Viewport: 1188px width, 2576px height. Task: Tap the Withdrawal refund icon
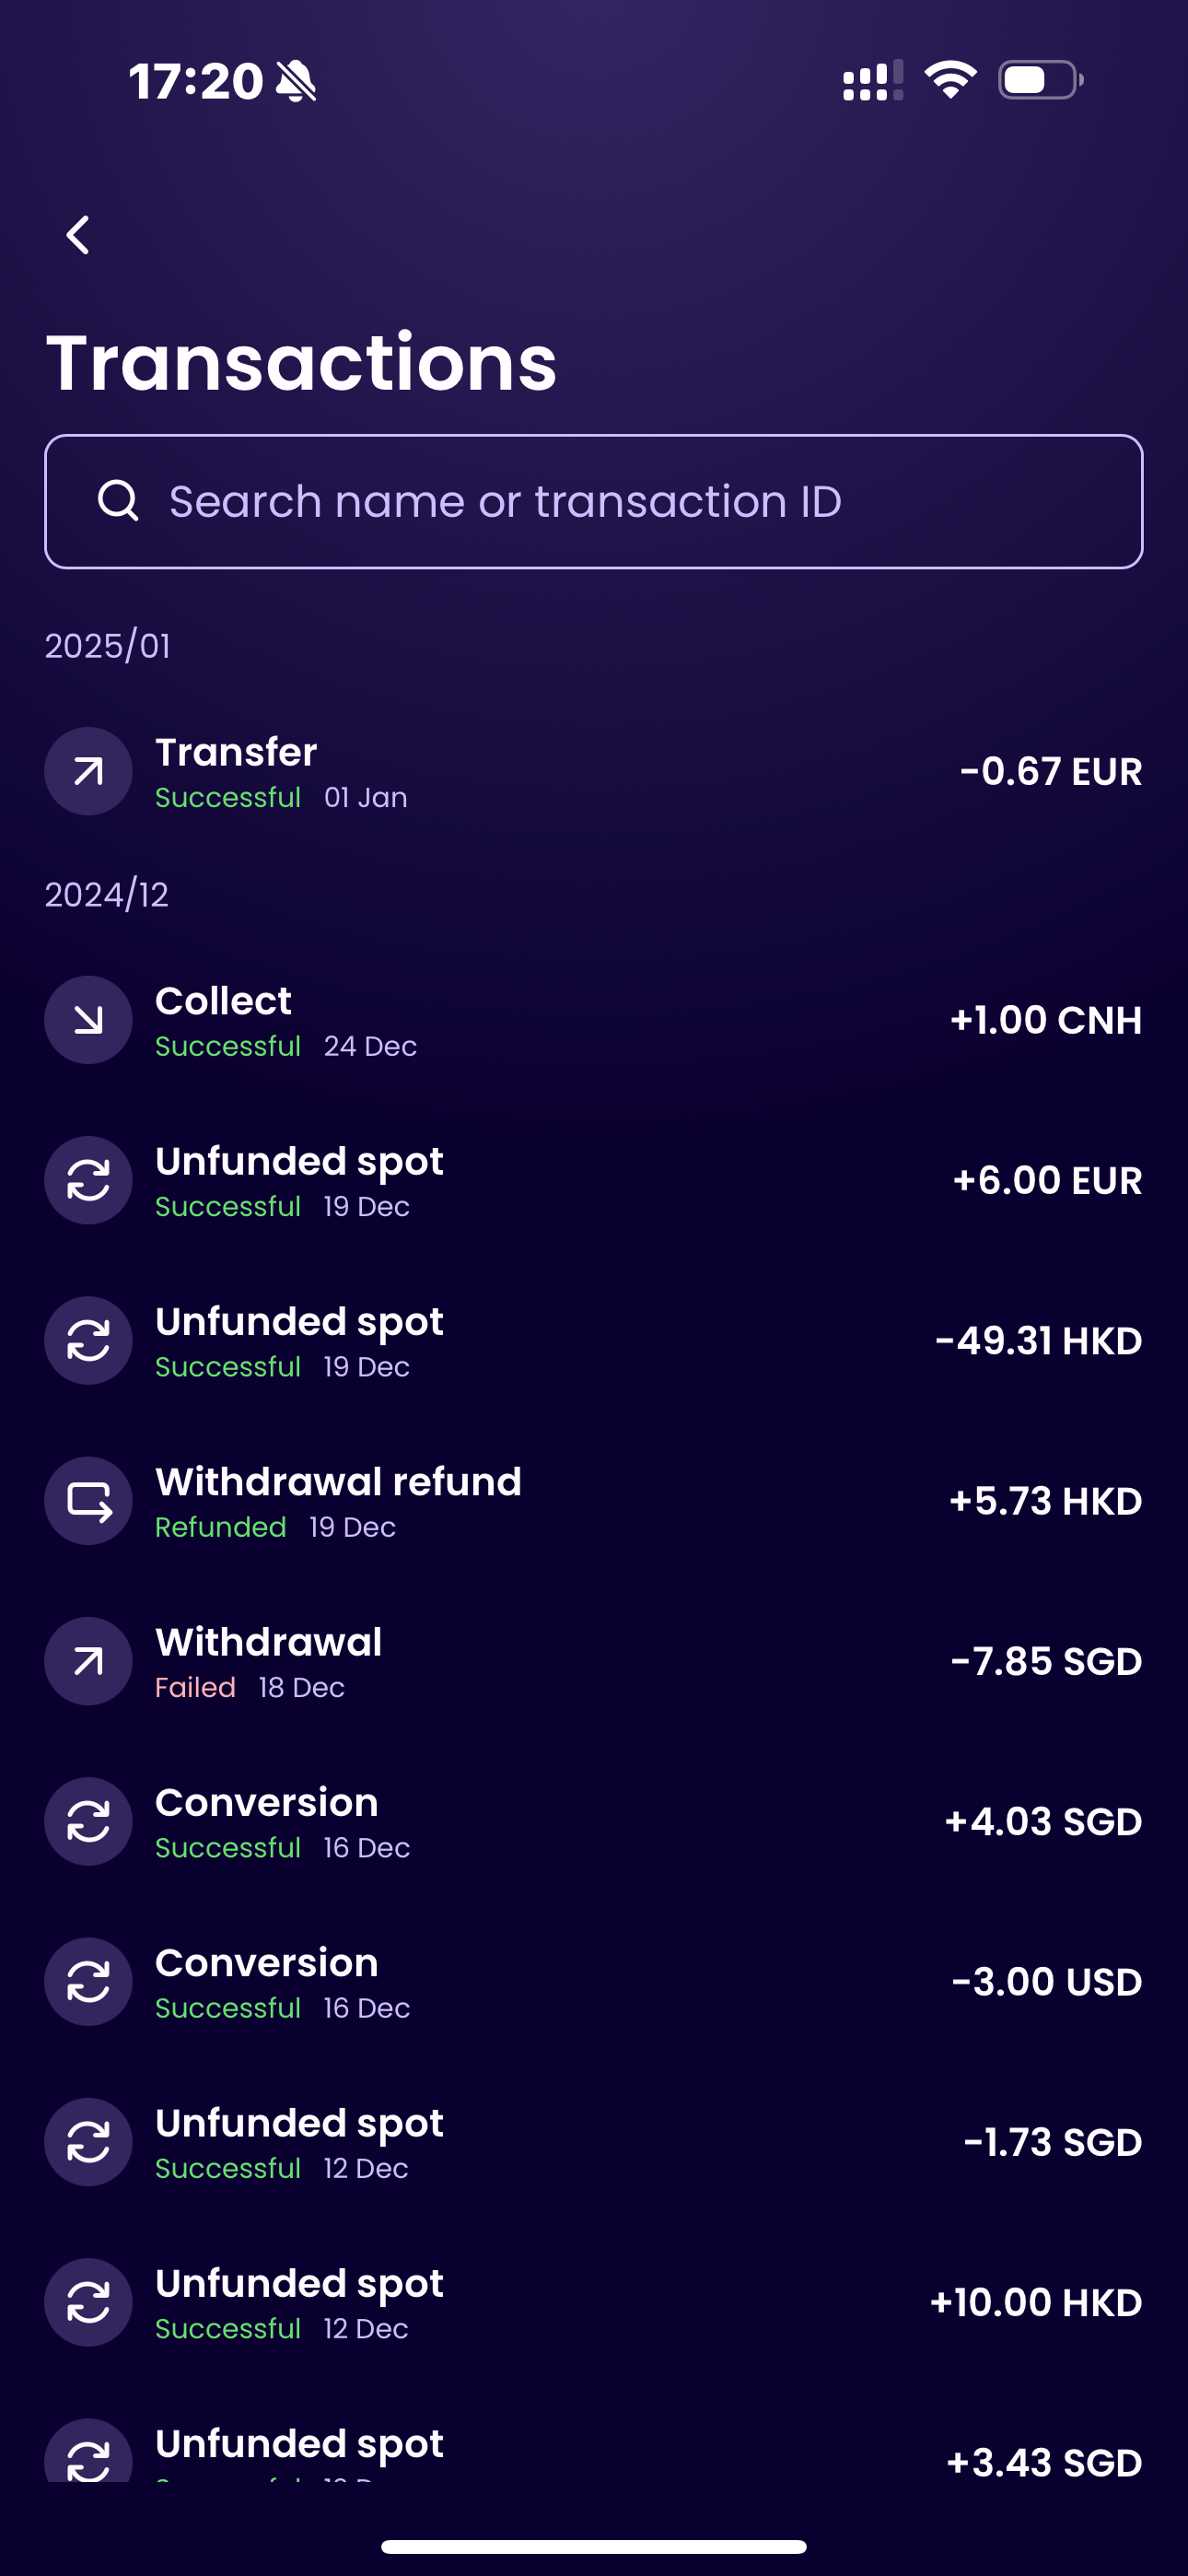pyautogui.click(x=89, y=1501)
